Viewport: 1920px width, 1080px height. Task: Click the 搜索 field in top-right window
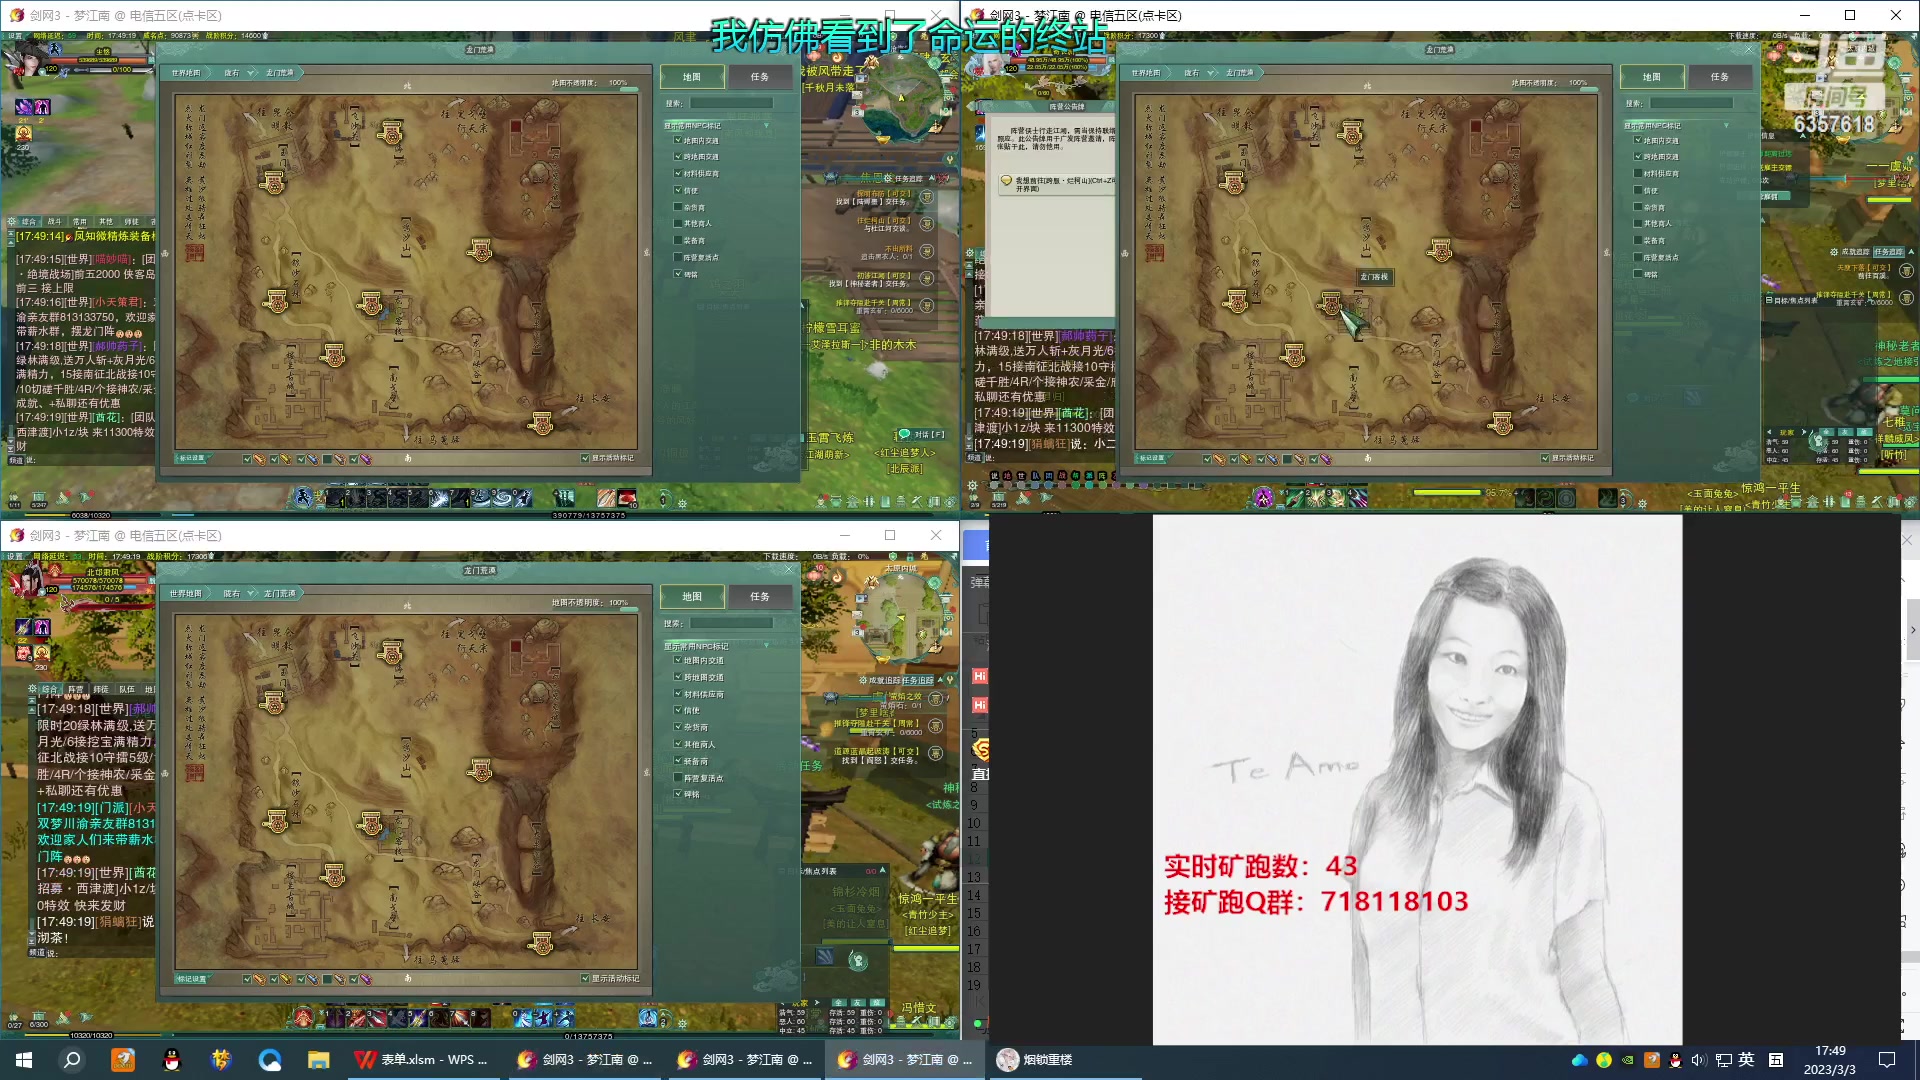point(1691,103)
